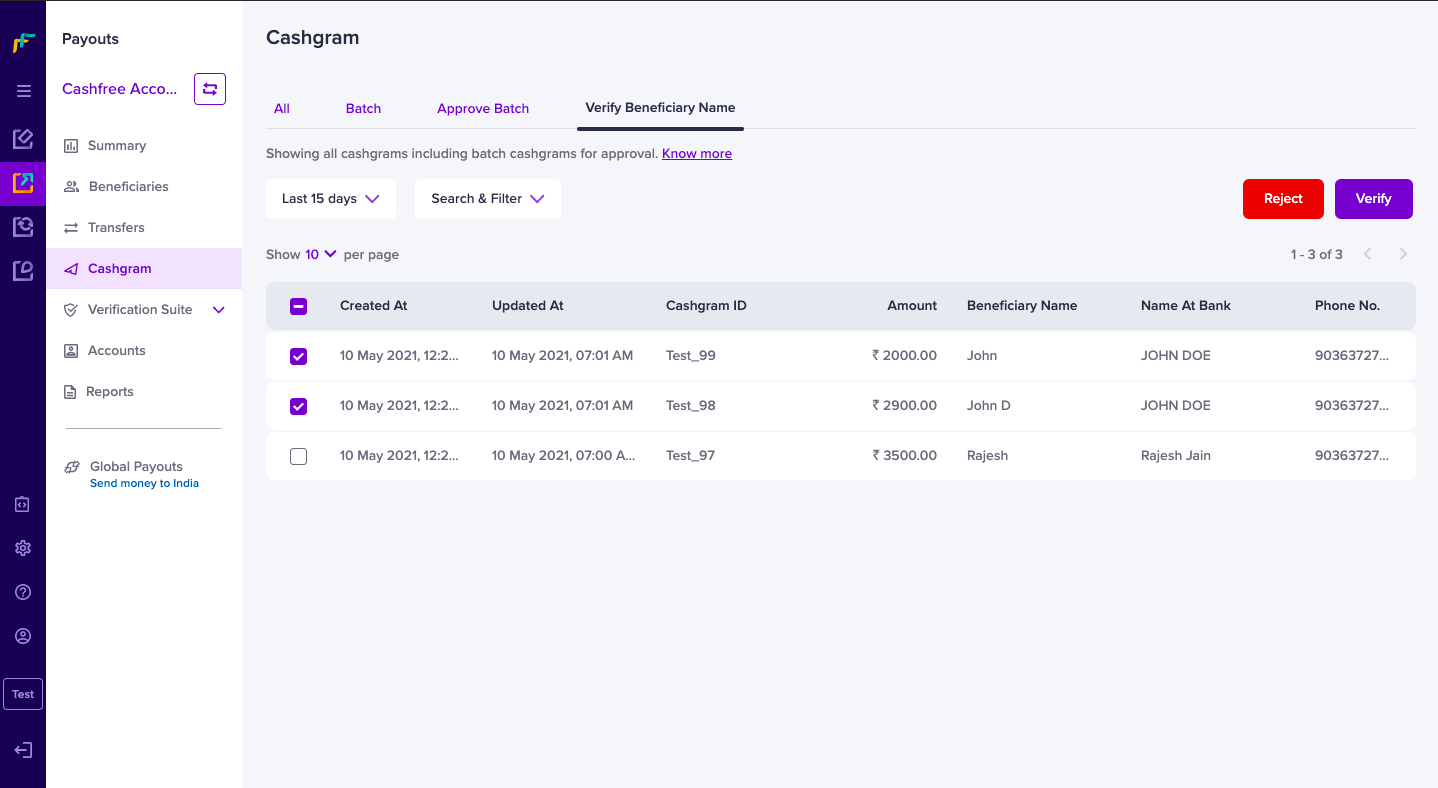Switch to the Approve Batch tab
The image size is (1438, 788).
pos(483,108)
